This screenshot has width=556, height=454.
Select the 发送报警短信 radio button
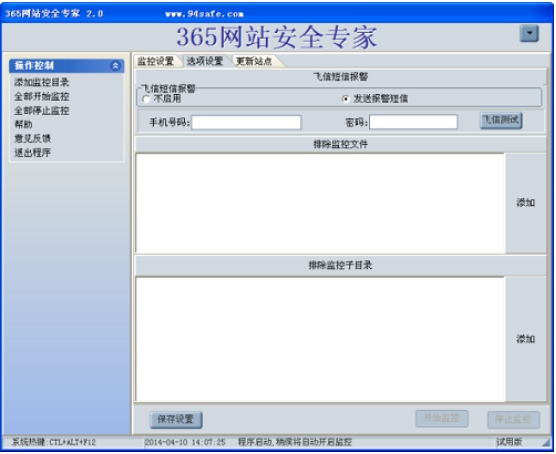(345, 99)
